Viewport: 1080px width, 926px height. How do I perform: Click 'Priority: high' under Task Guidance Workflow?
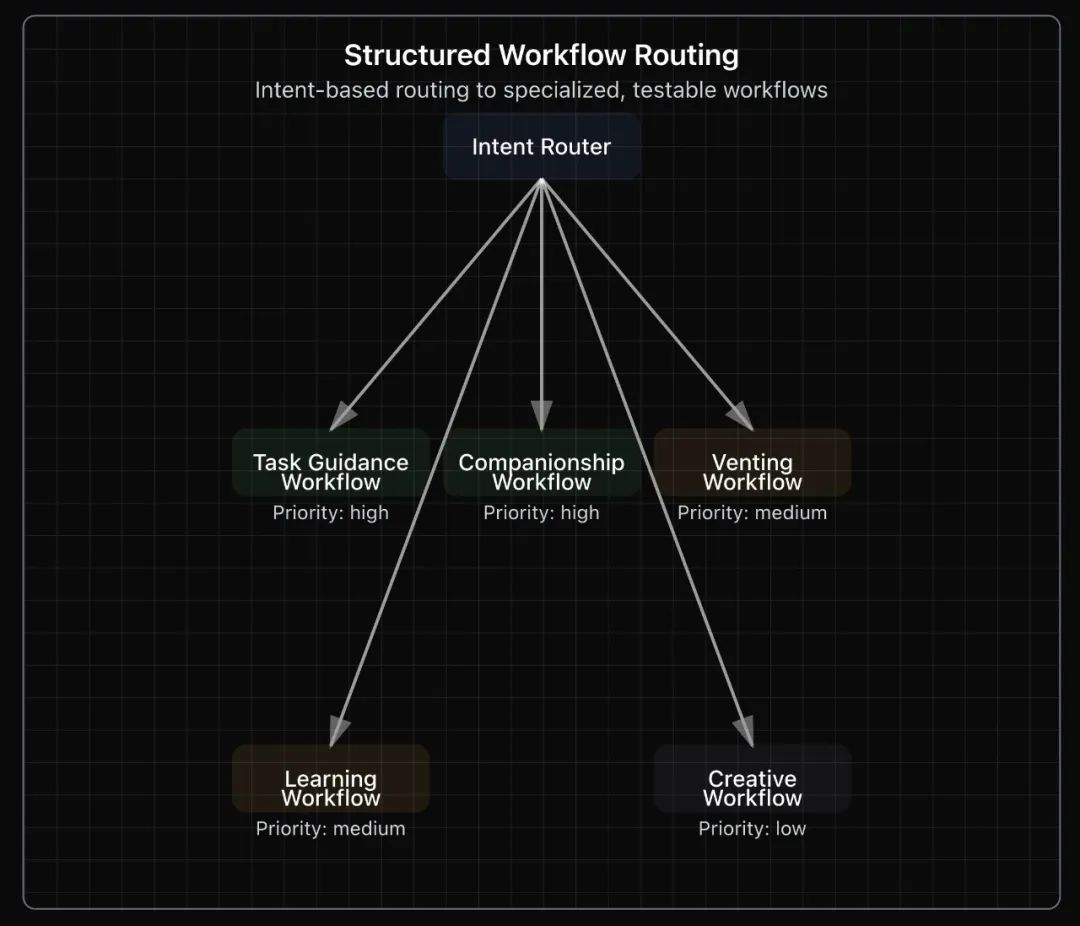(x=331, y=513)
